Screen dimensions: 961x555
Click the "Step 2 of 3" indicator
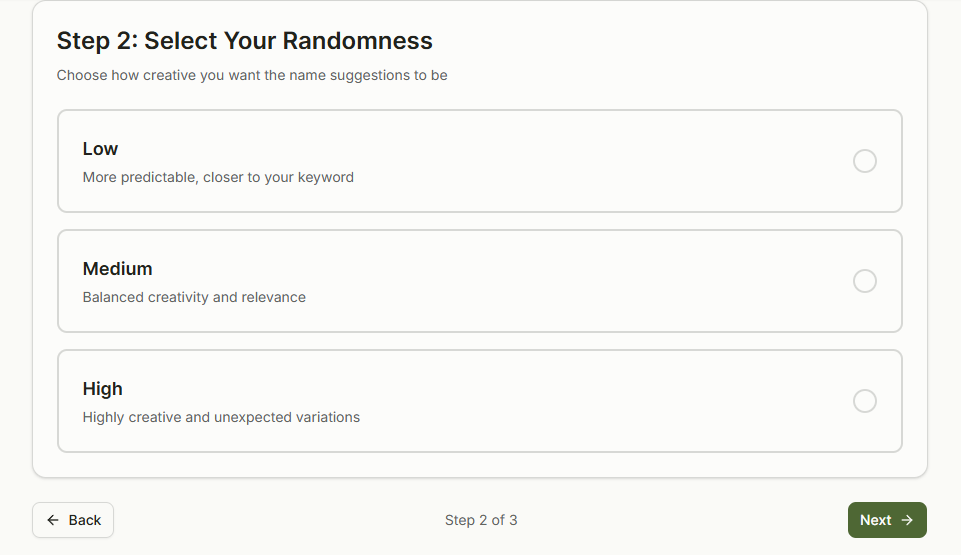[x=481, y=520]
